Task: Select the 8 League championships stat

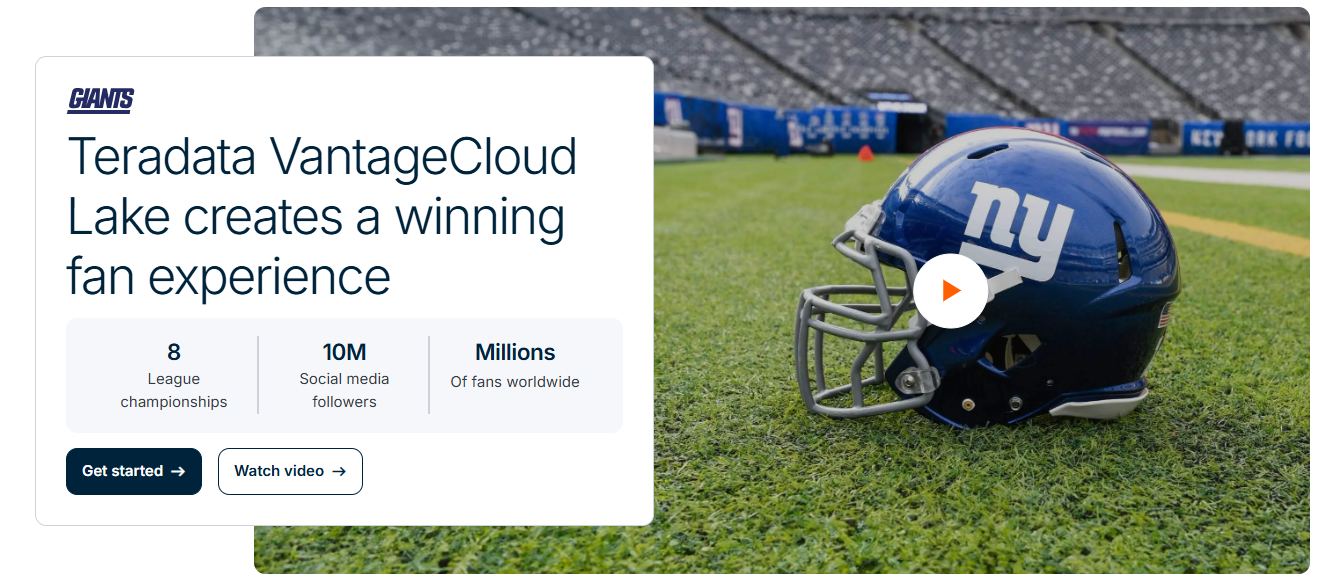Action: 174,375
